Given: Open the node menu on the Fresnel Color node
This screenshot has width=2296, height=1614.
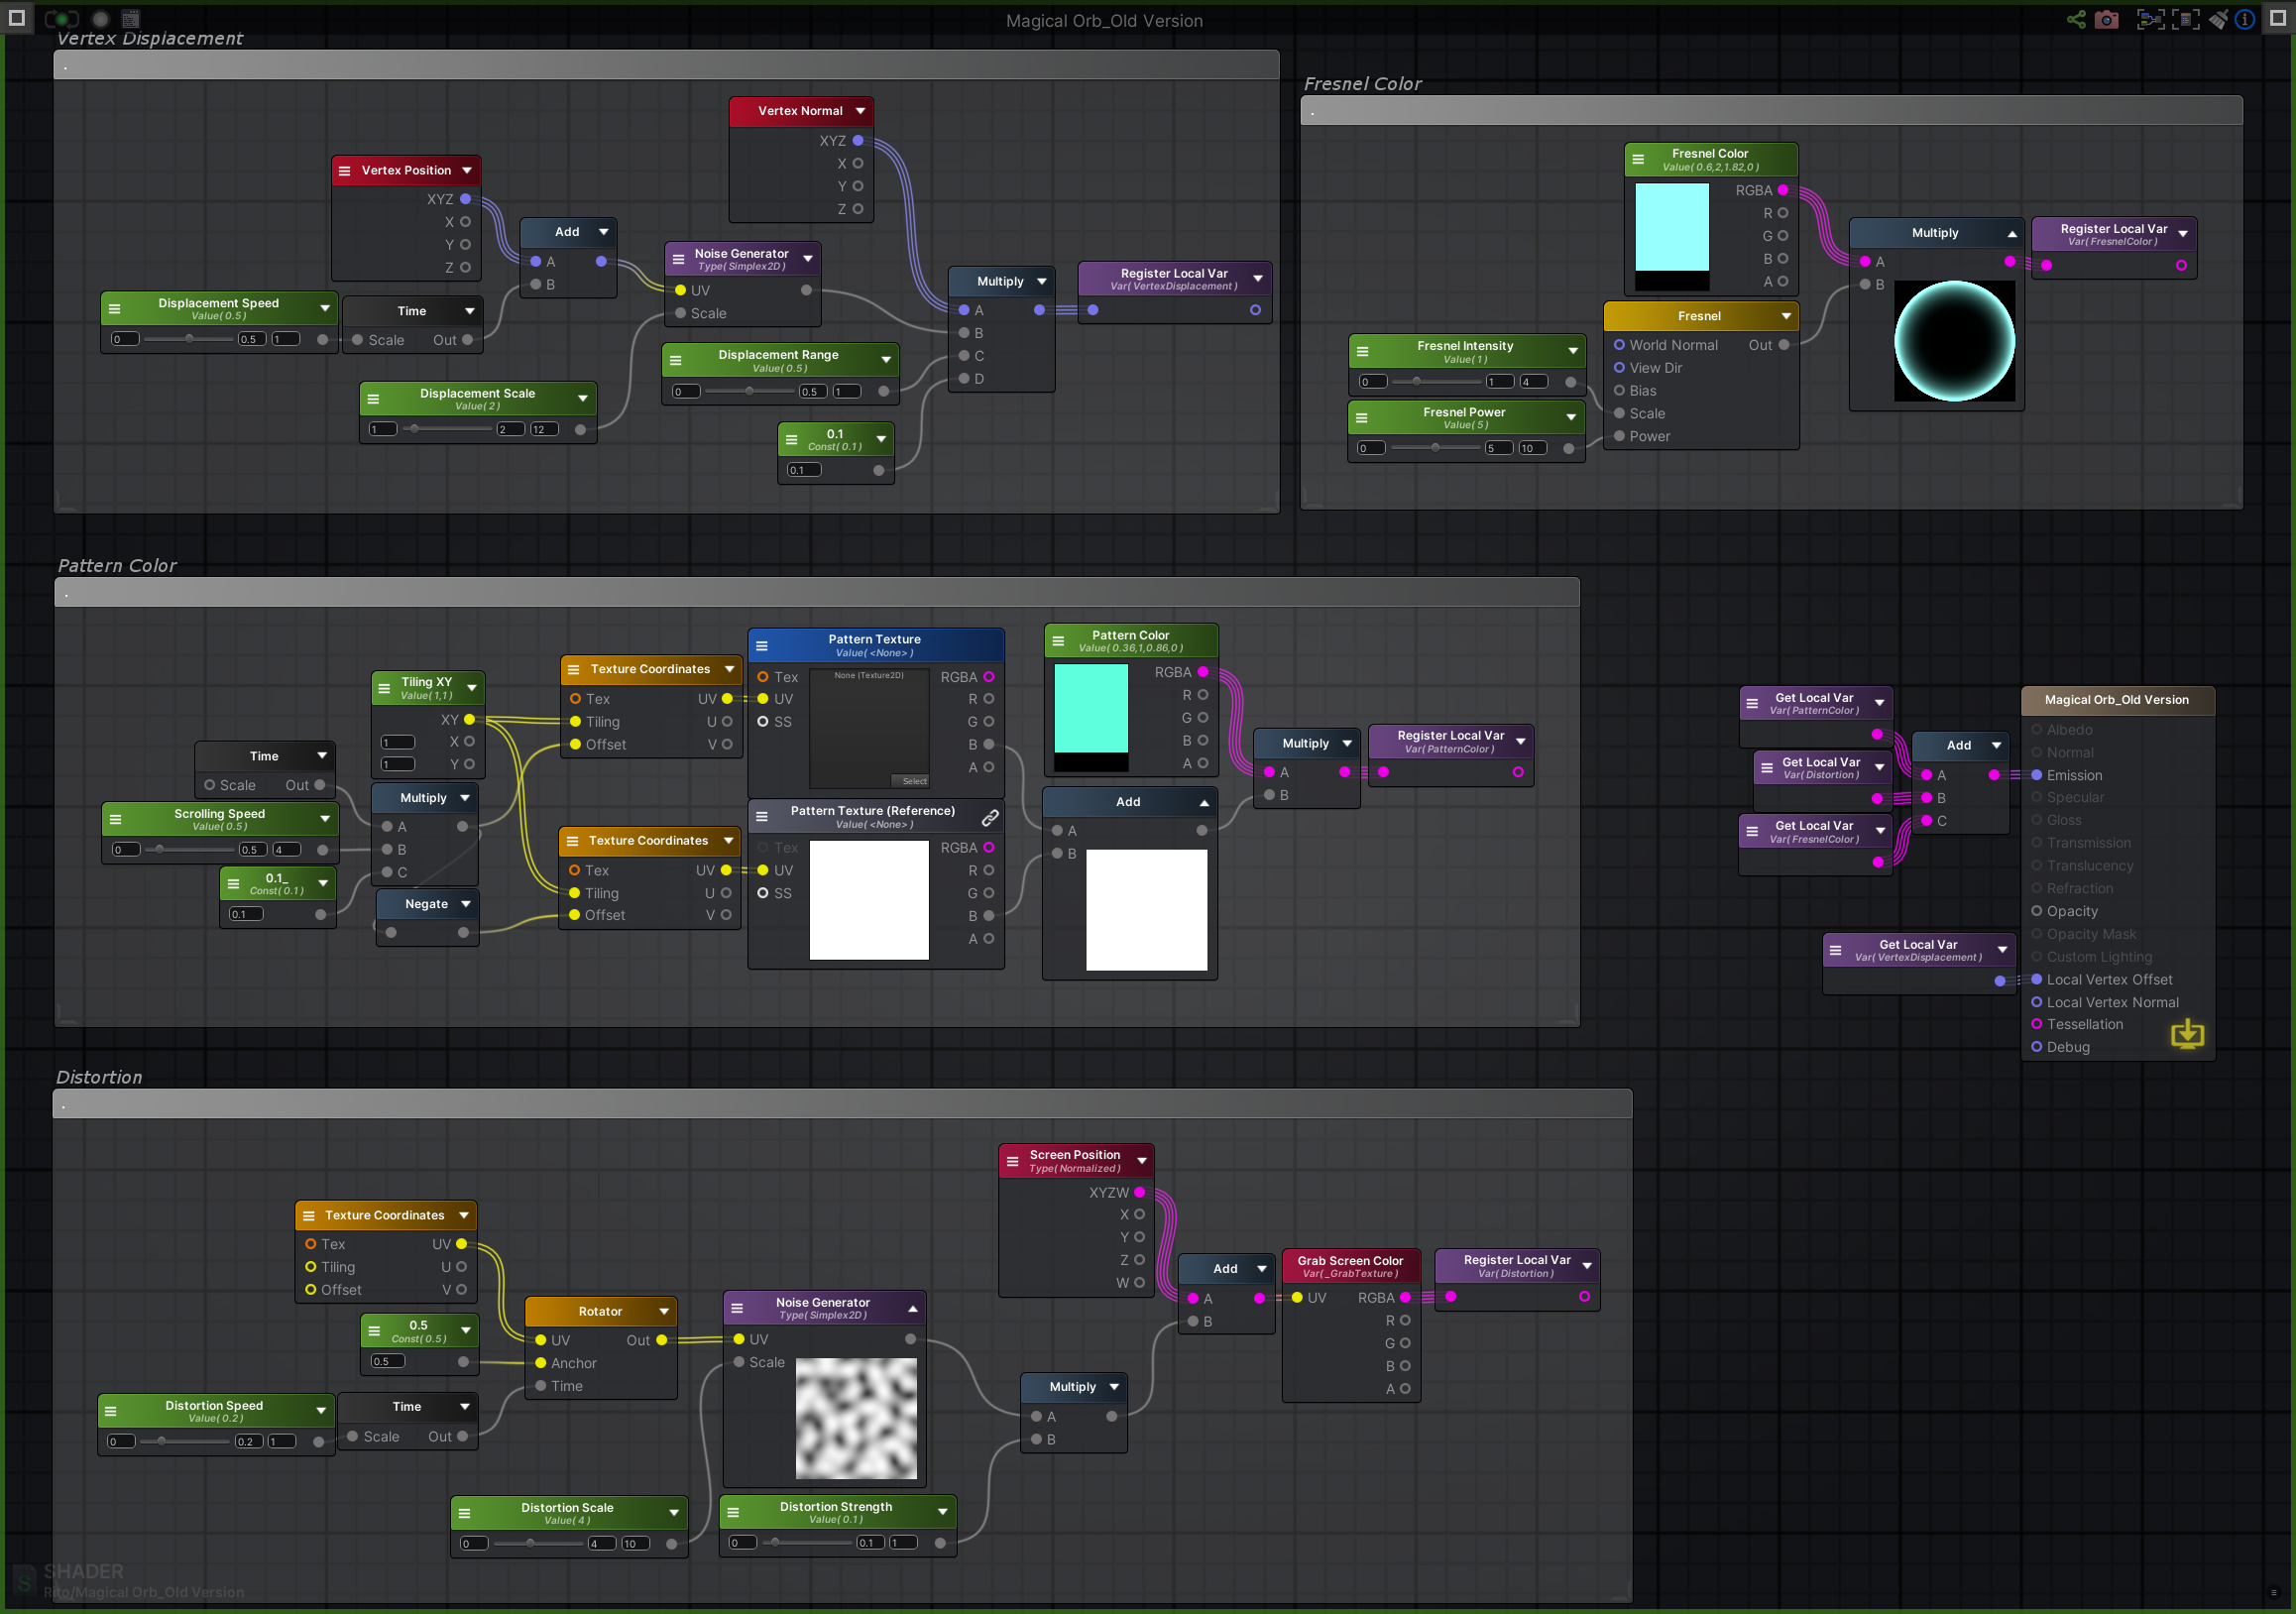Looking at the screenshot, I should tap(1638, 158).
